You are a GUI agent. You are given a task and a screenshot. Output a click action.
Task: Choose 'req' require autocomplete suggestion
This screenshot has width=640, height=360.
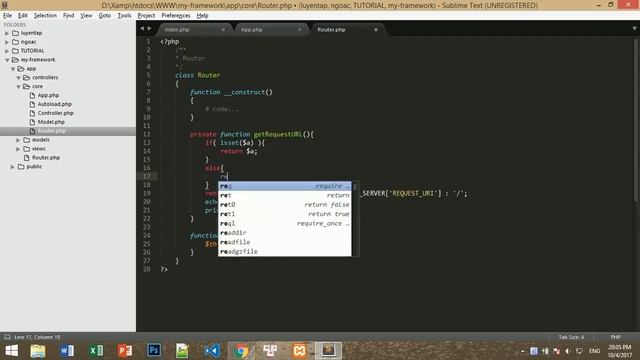[x=284, y=186]
